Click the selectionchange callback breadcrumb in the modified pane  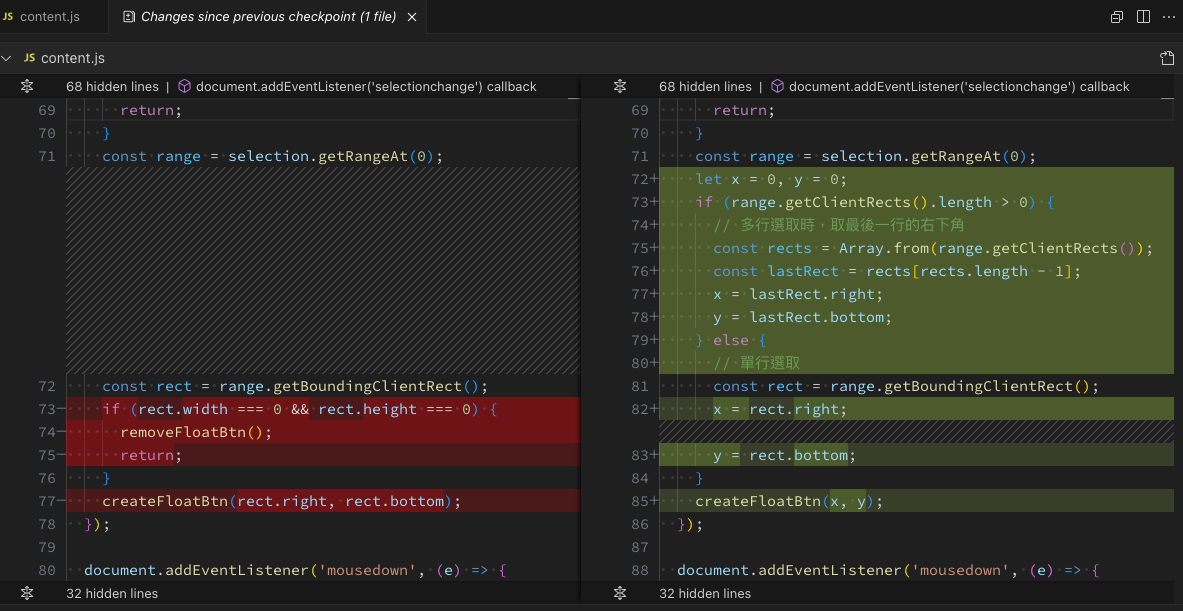coord(959,86)
